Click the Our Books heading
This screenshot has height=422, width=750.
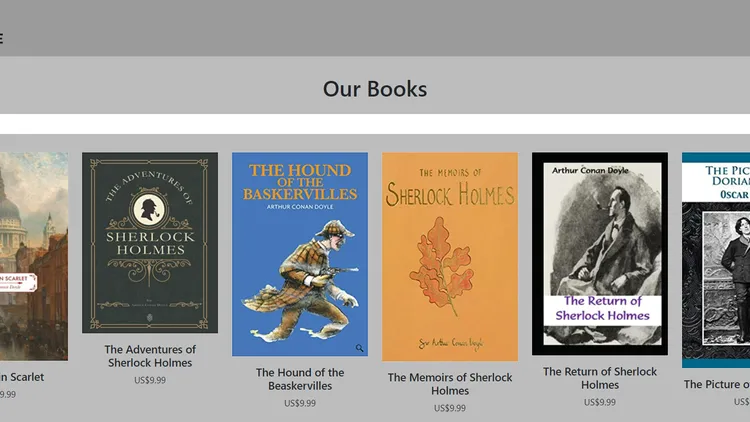[x=375, y=89]
